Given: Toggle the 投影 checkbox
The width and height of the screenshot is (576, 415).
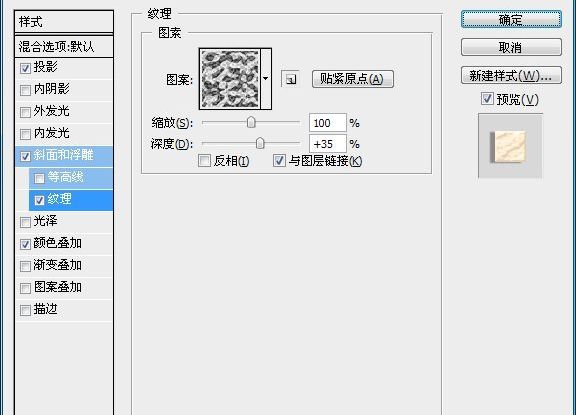Looking at the screenshot, I should [x=25, y=68].
